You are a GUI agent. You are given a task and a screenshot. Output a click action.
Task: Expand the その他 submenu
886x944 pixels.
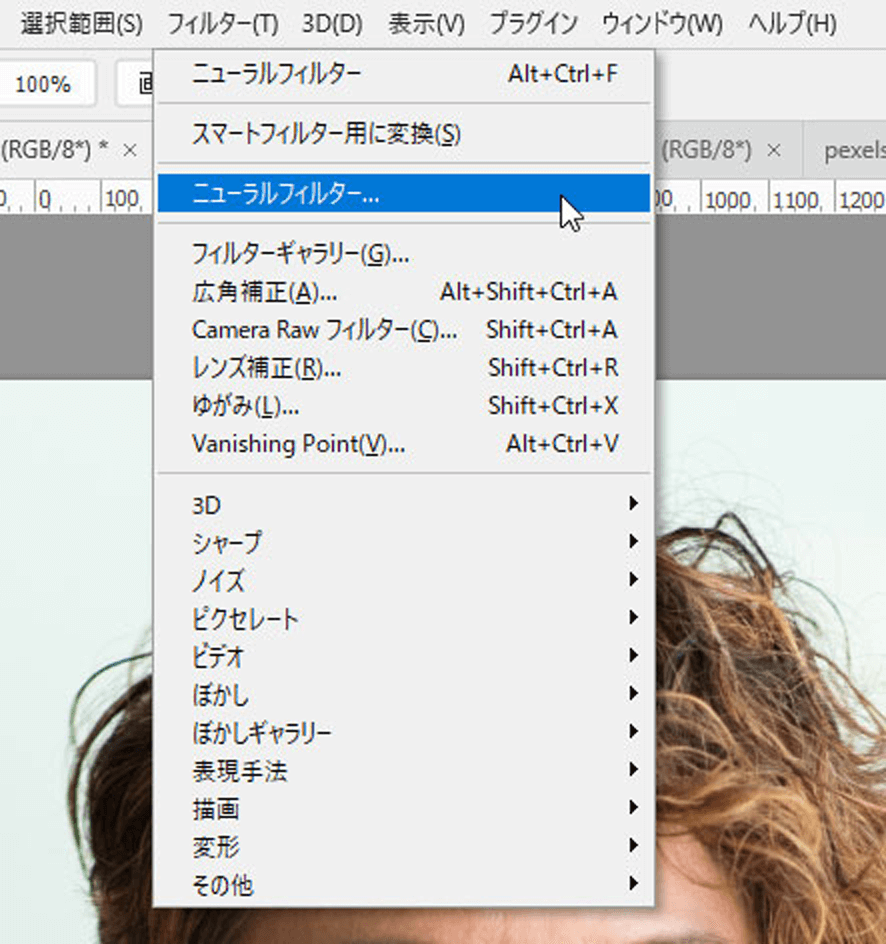(x=404, y=884)
